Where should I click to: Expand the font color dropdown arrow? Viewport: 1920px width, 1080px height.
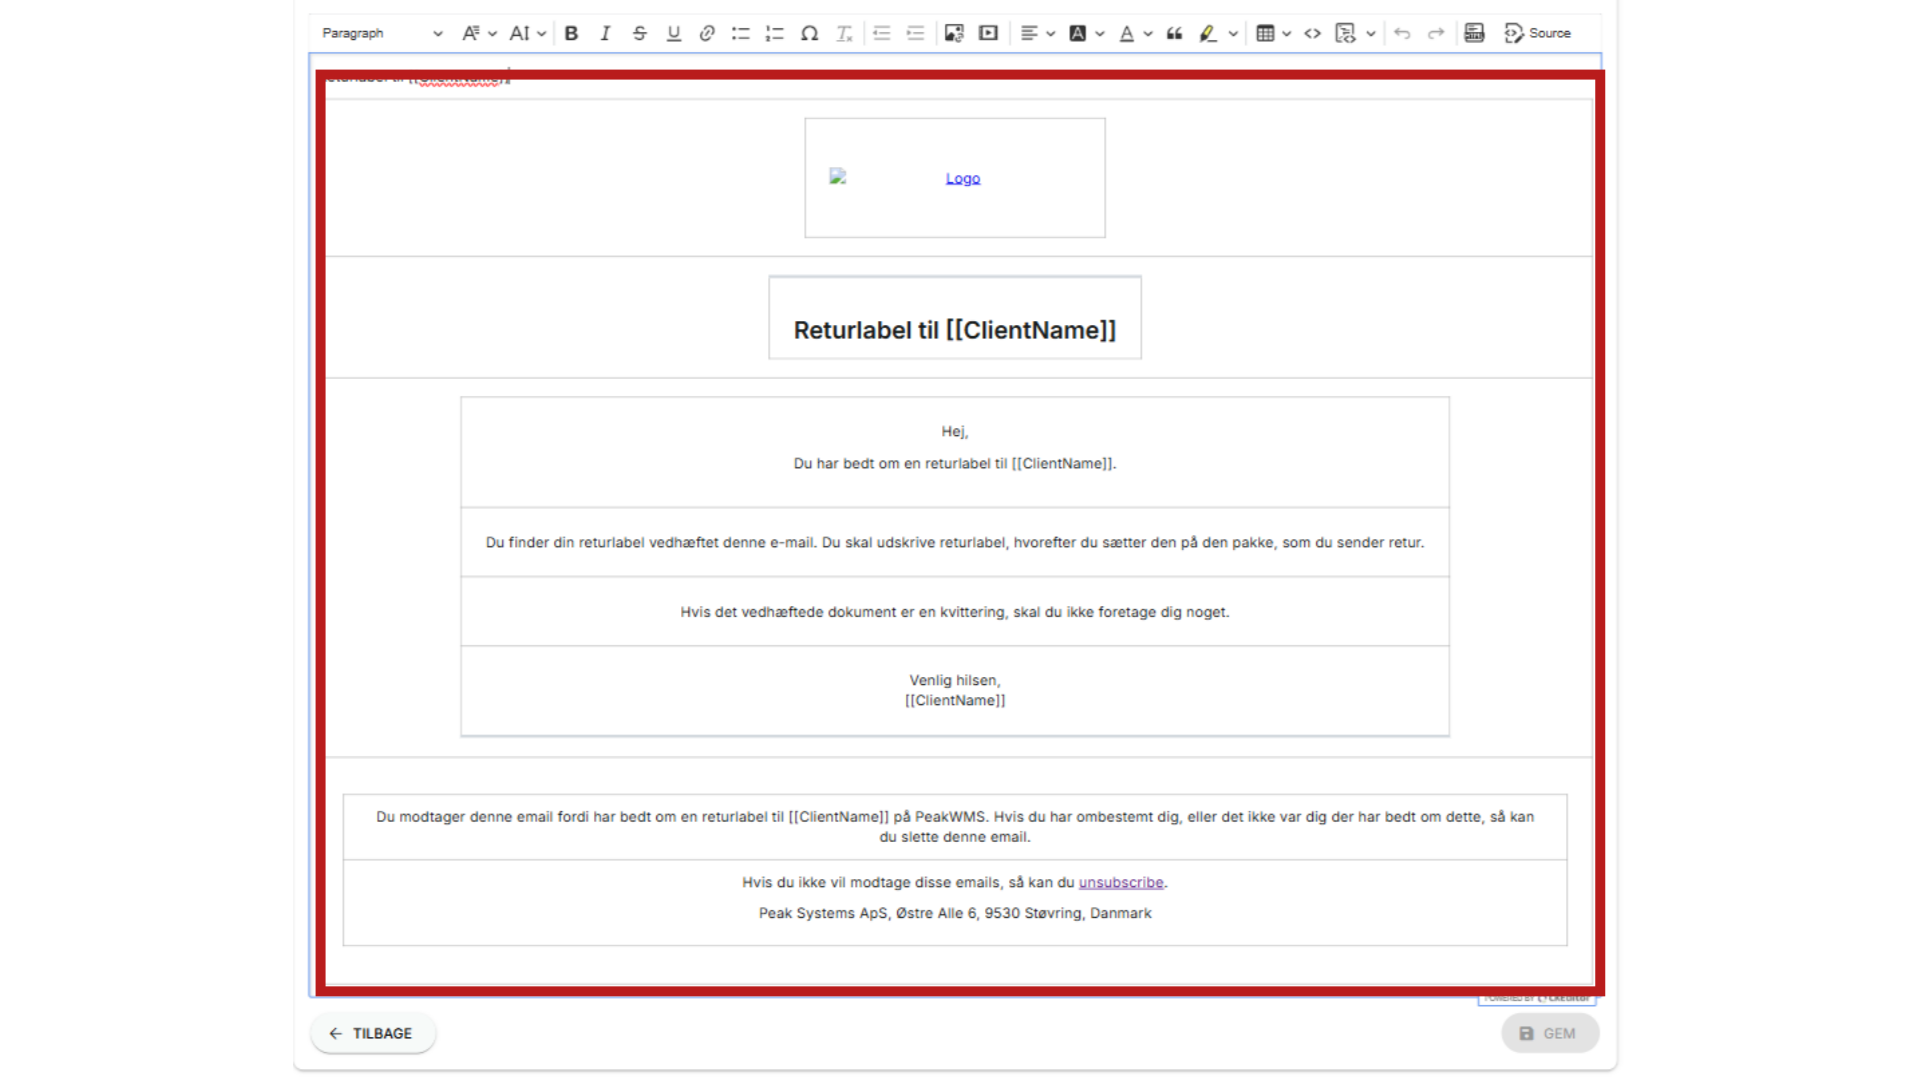(1148, 33)
